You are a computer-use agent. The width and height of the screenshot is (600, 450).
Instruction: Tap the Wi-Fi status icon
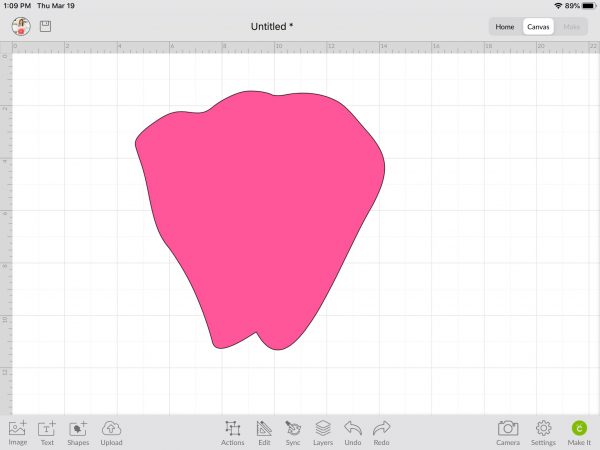[x=558, y=6]
